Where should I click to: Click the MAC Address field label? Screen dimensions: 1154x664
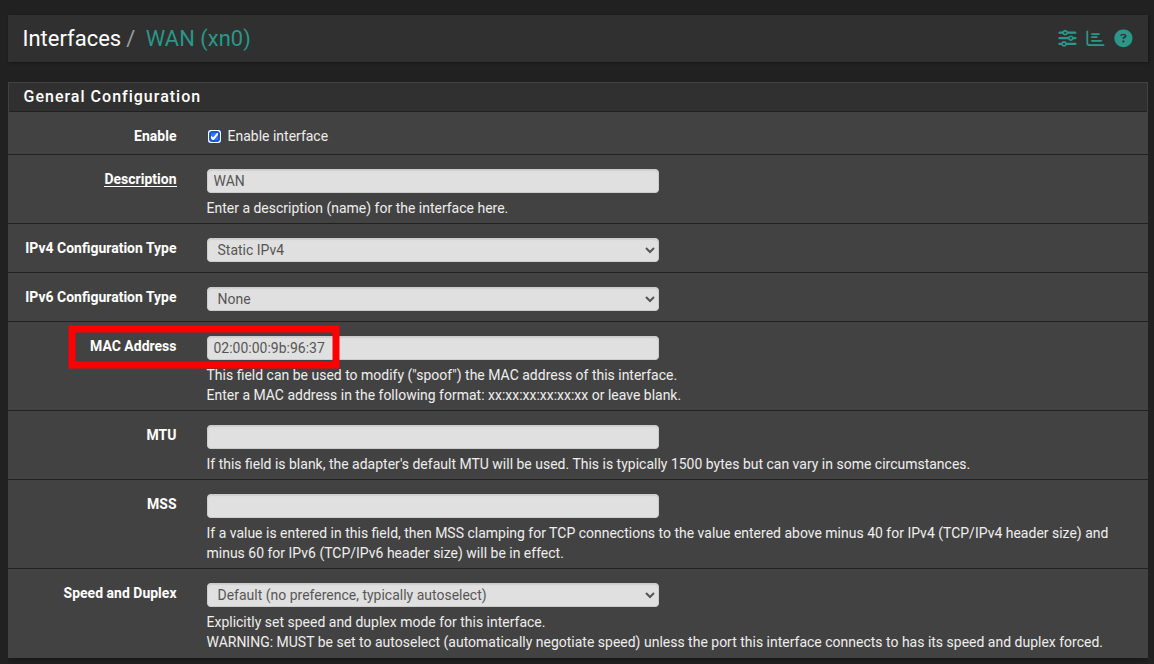132,346
